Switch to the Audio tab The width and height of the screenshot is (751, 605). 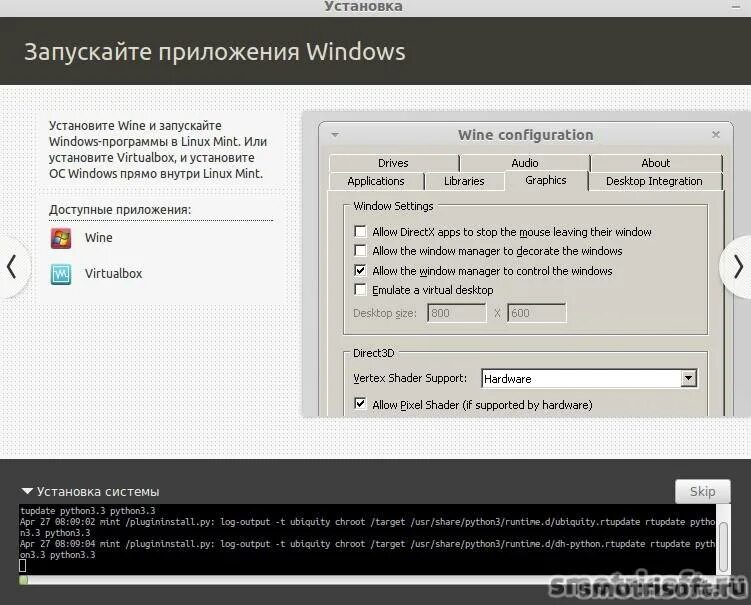pos(525,163)
